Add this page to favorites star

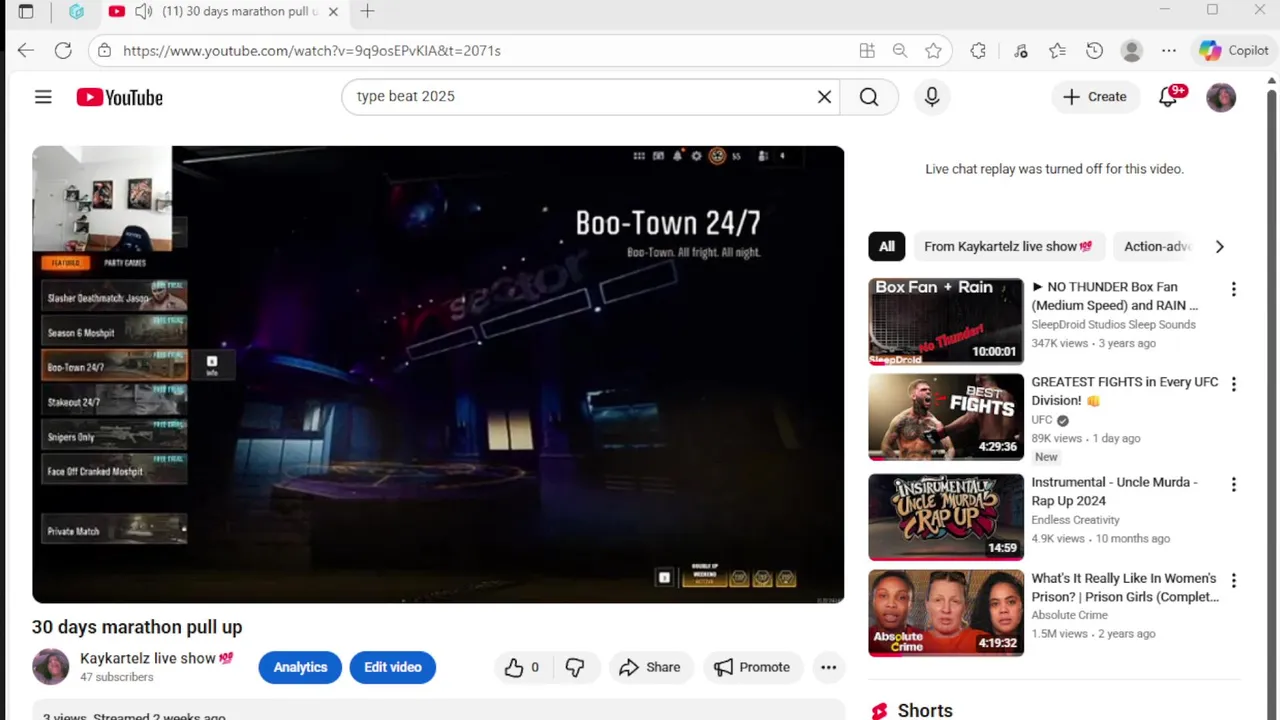coord(933,50)
